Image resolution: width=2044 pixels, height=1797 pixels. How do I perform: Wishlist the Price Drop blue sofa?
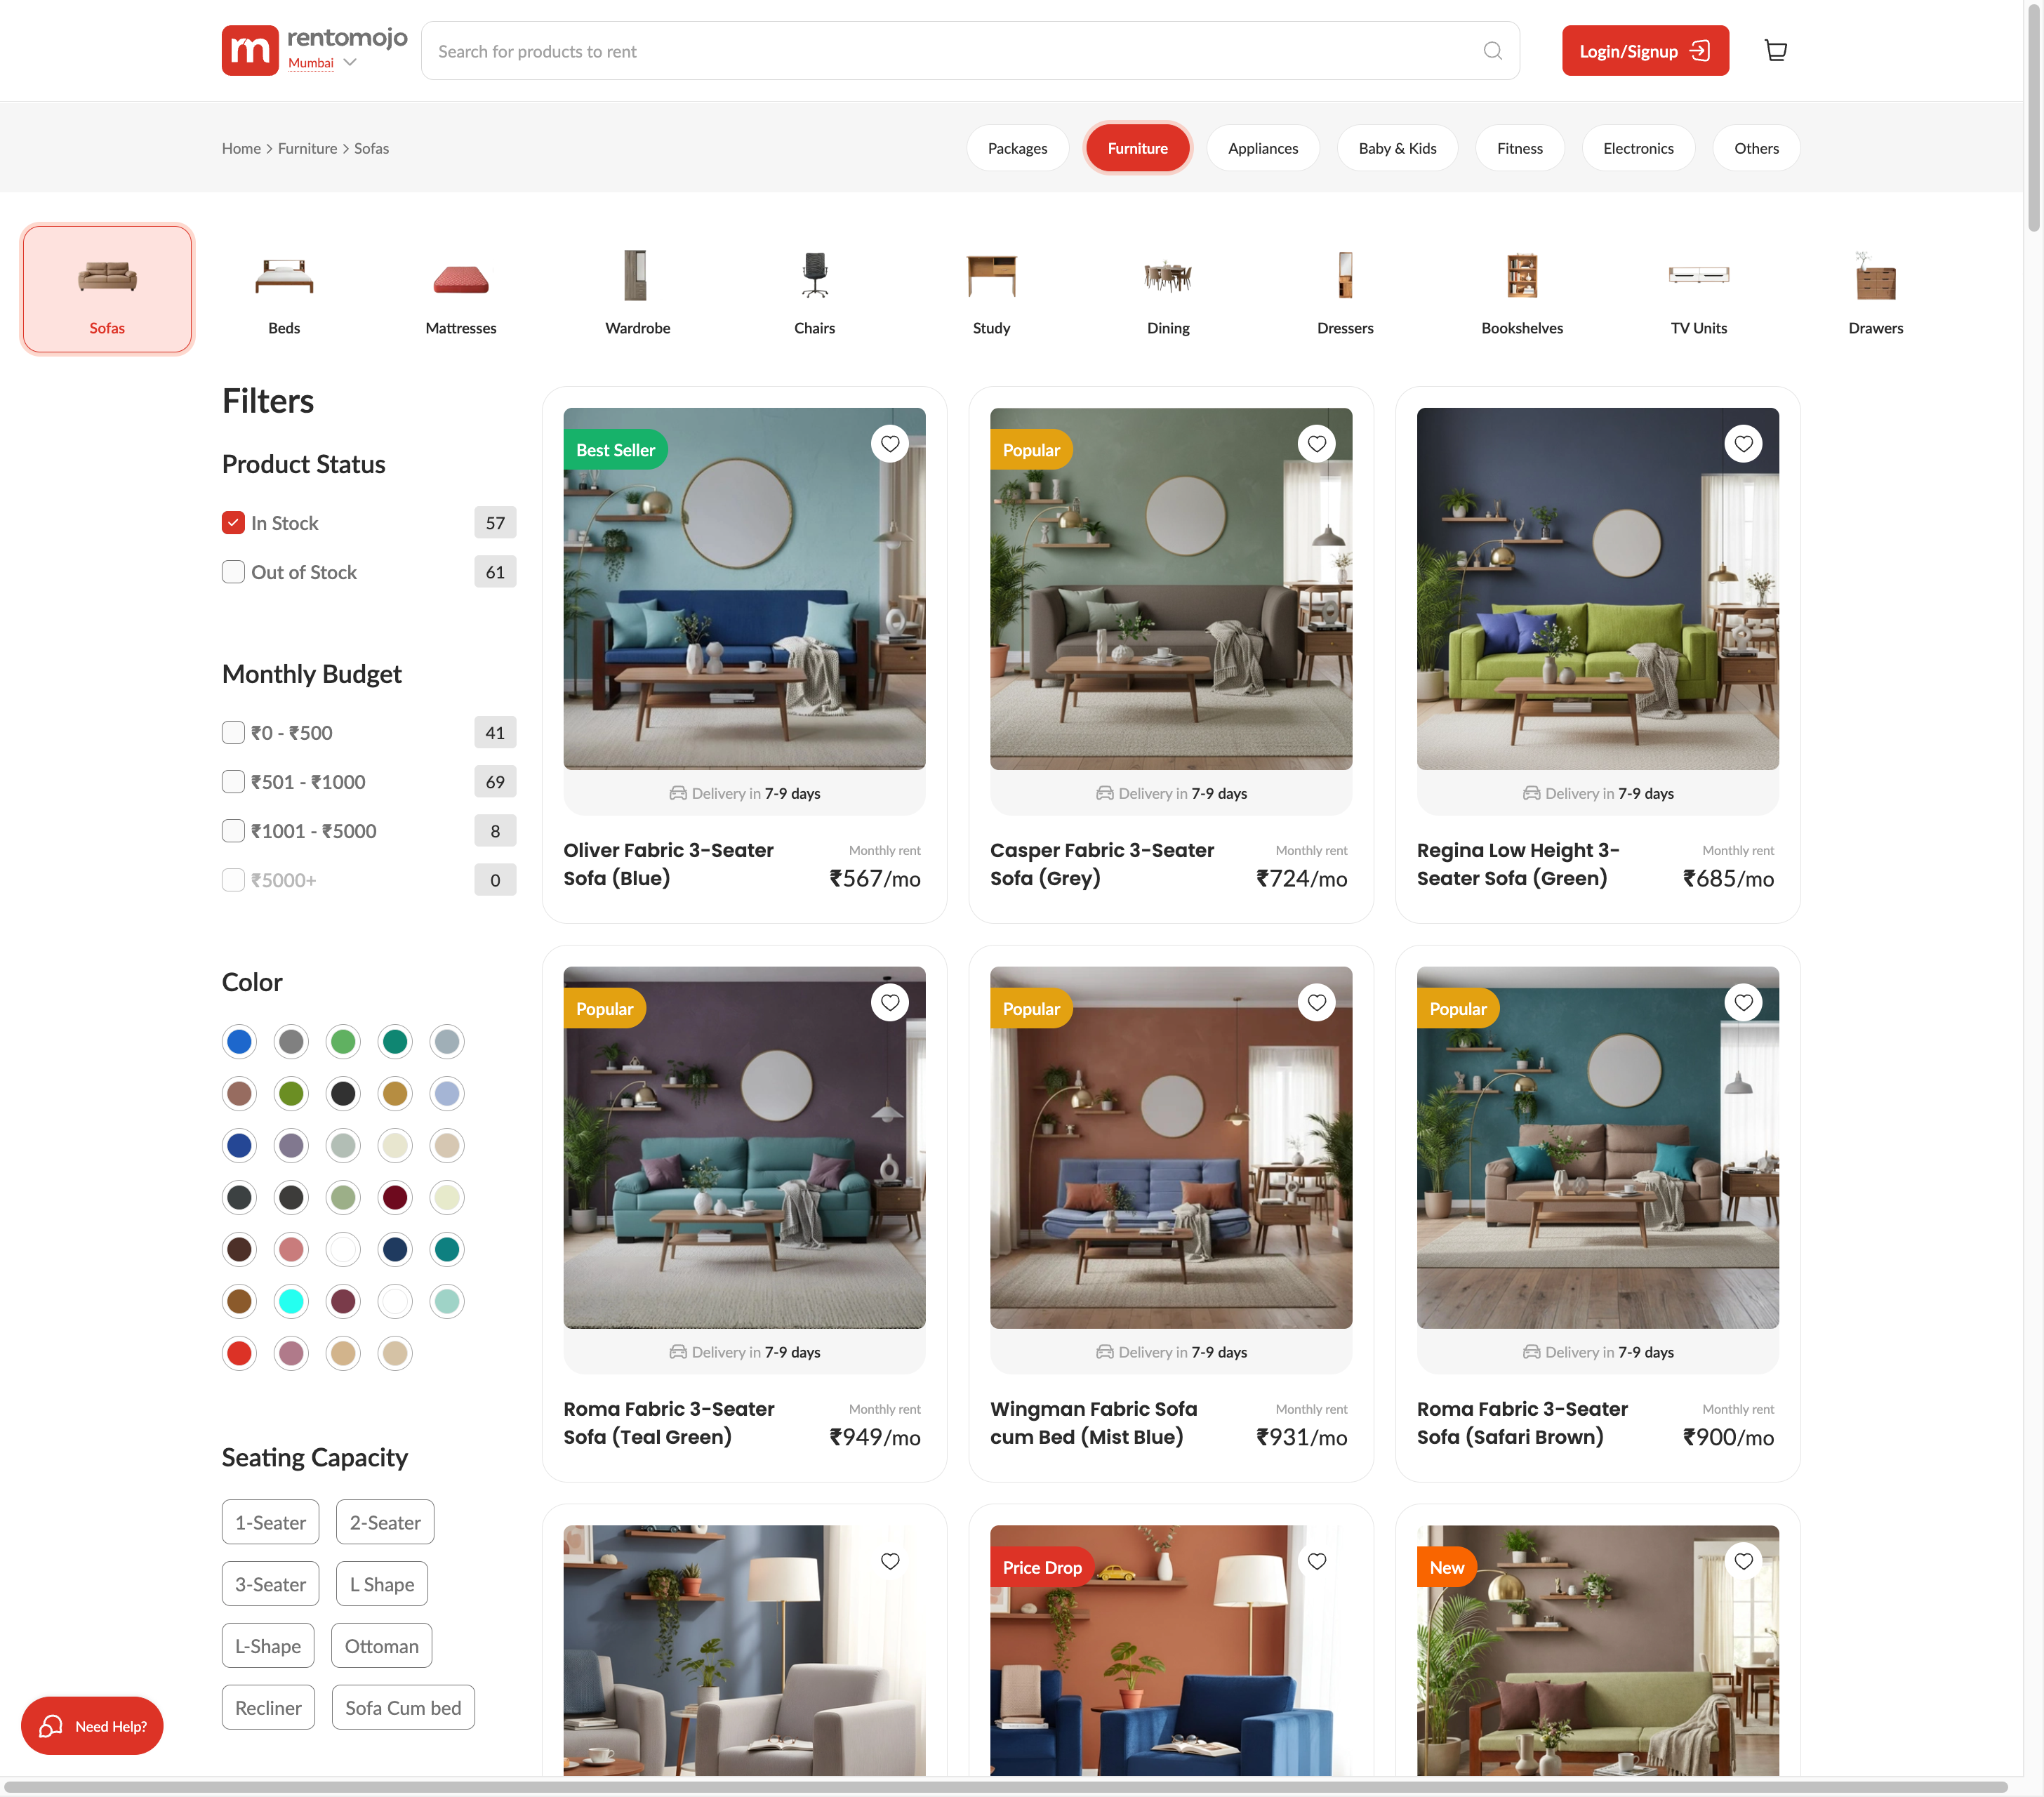point(1317,1562)
